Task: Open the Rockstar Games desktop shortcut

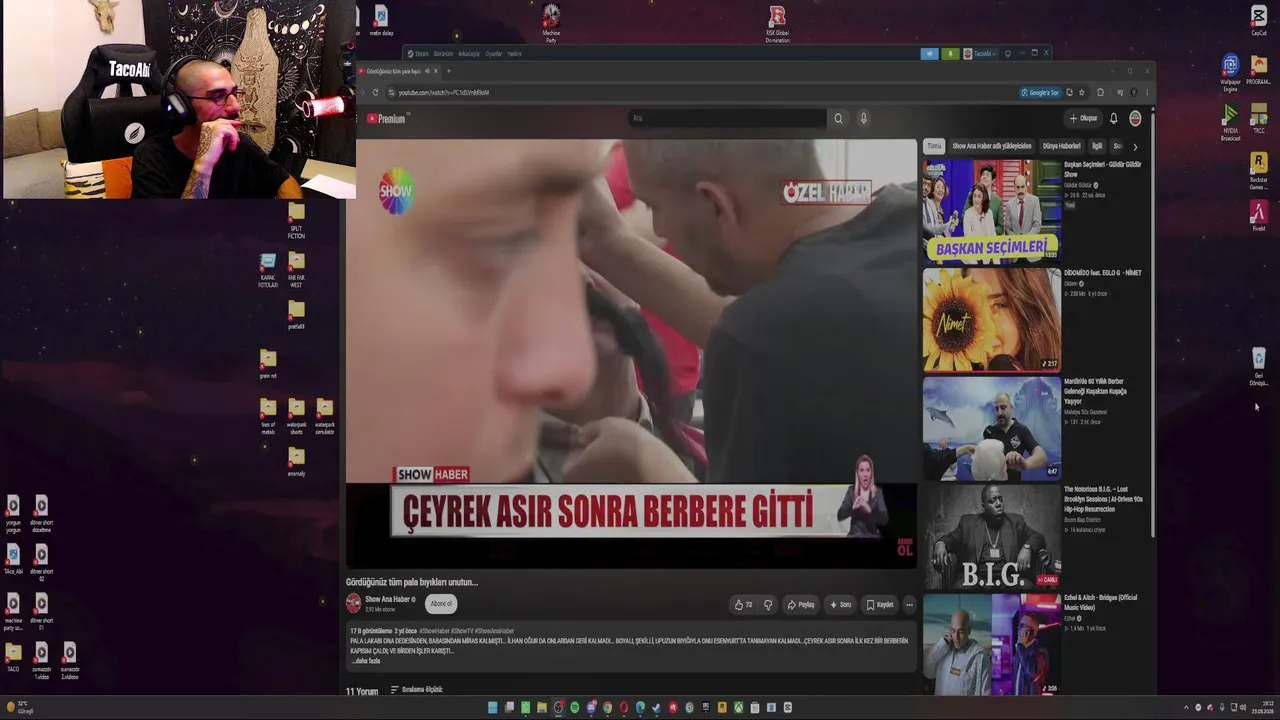Action: (x=1259, y=170)
